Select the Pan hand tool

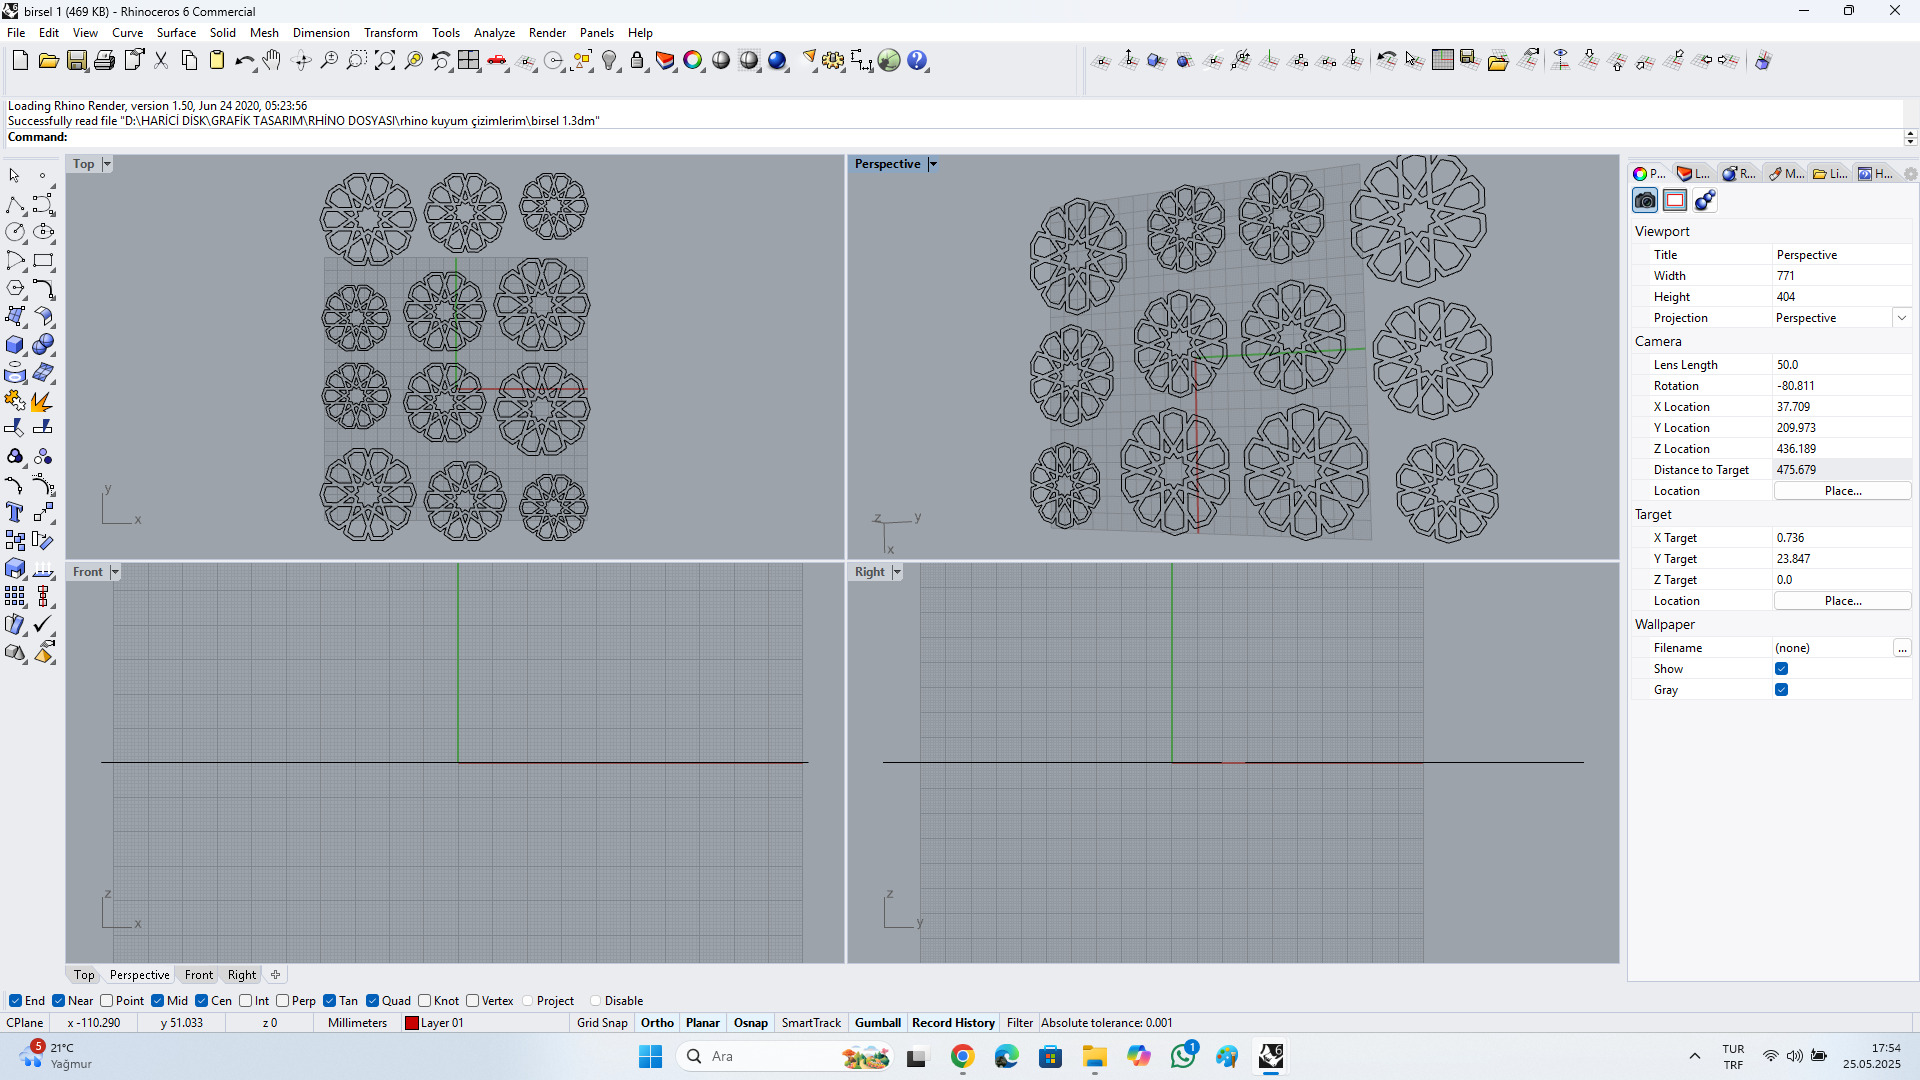point(272,61)
